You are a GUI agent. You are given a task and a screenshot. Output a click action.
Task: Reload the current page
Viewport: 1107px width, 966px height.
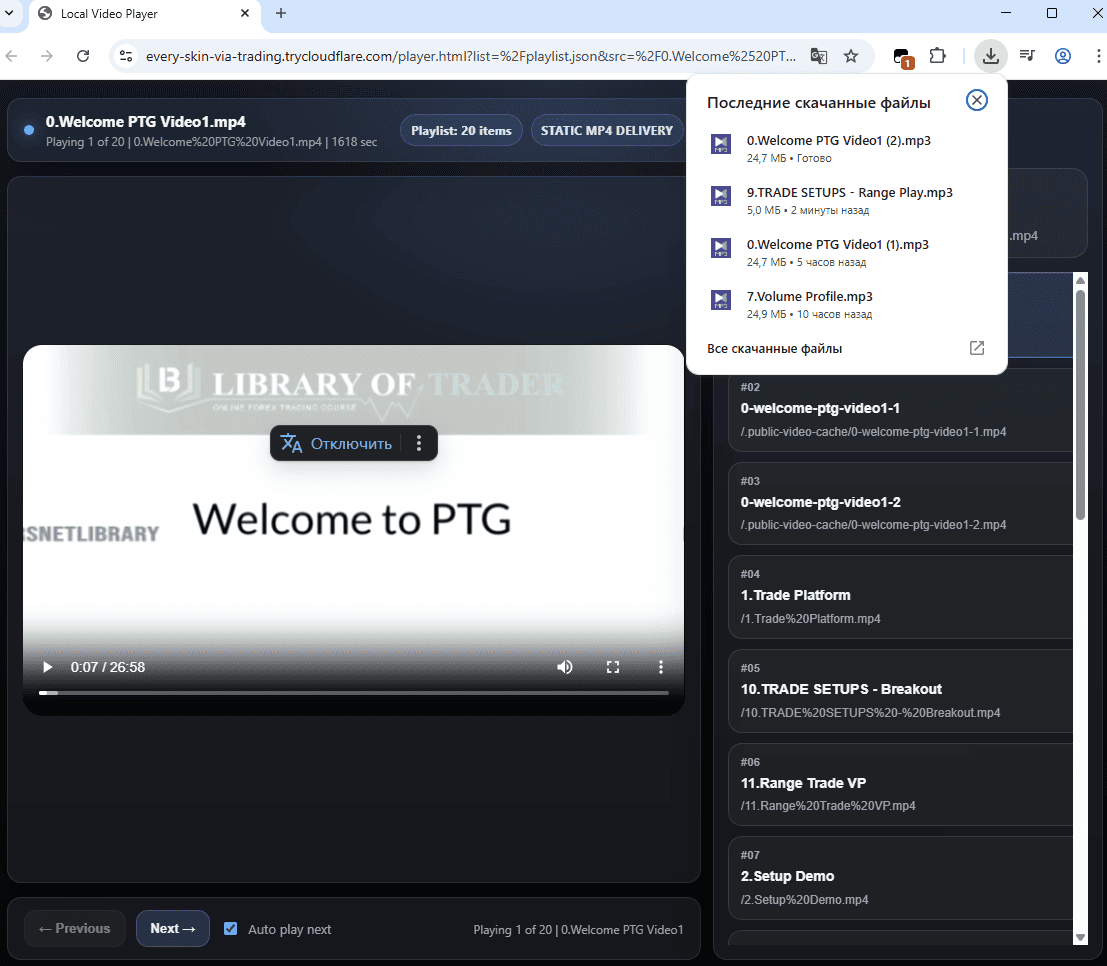[x=83, y=56]
